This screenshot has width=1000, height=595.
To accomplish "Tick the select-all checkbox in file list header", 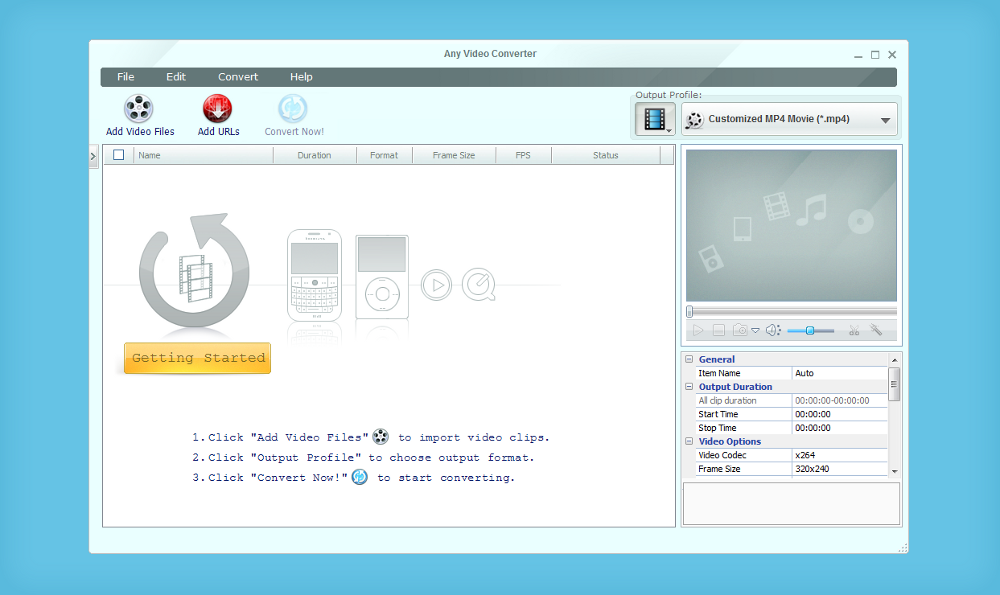I will [119, 155].
